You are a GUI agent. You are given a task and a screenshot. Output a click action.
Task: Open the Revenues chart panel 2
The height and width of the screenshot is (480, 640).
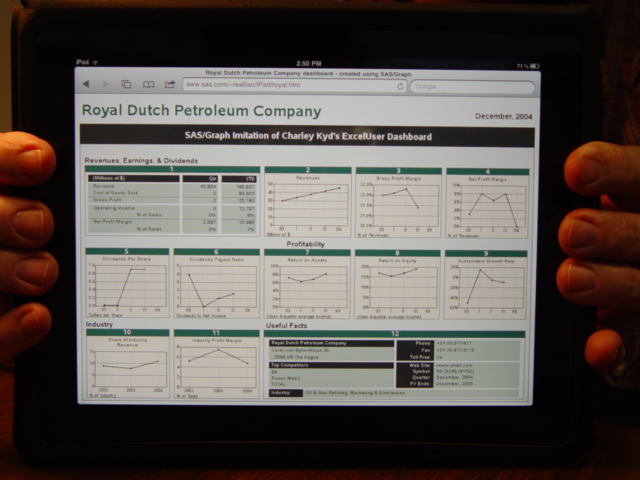308,202
